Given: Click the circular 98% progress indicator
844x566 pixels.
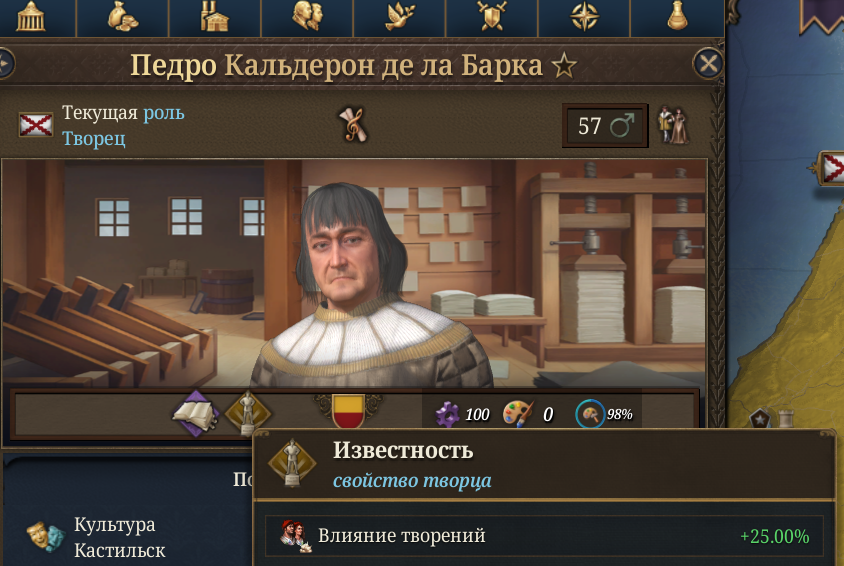Looking at the screenshot, I should click(590, 414).
